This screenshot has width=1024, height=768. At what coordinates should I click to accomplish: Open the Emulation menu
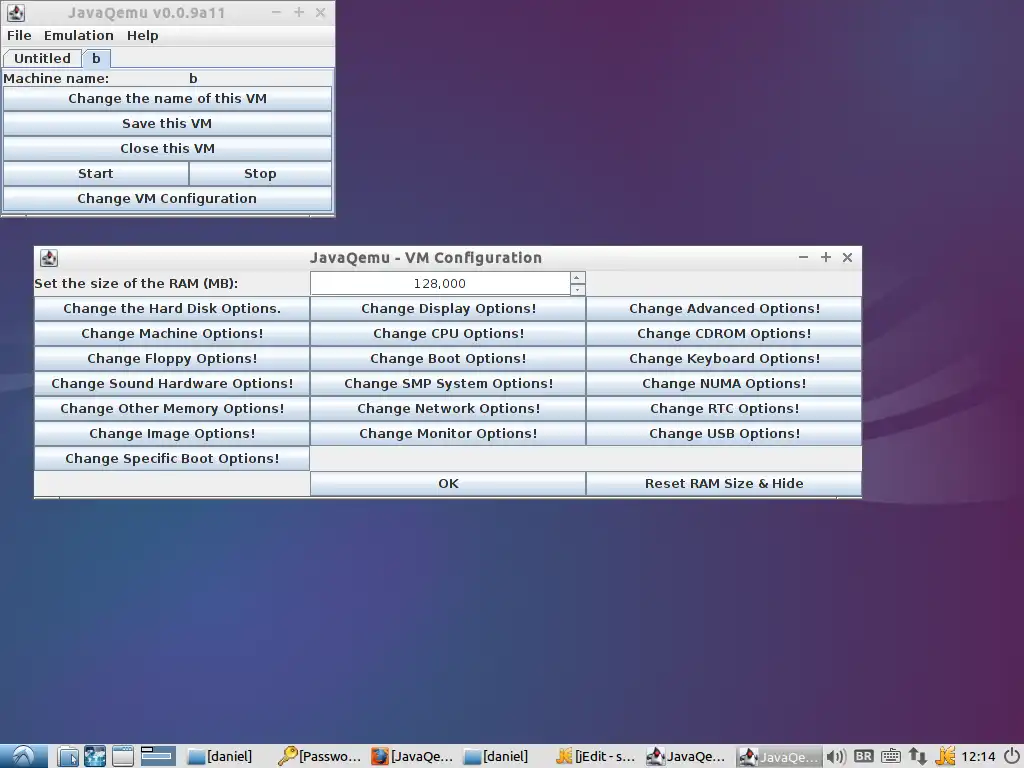click(78, 35)
